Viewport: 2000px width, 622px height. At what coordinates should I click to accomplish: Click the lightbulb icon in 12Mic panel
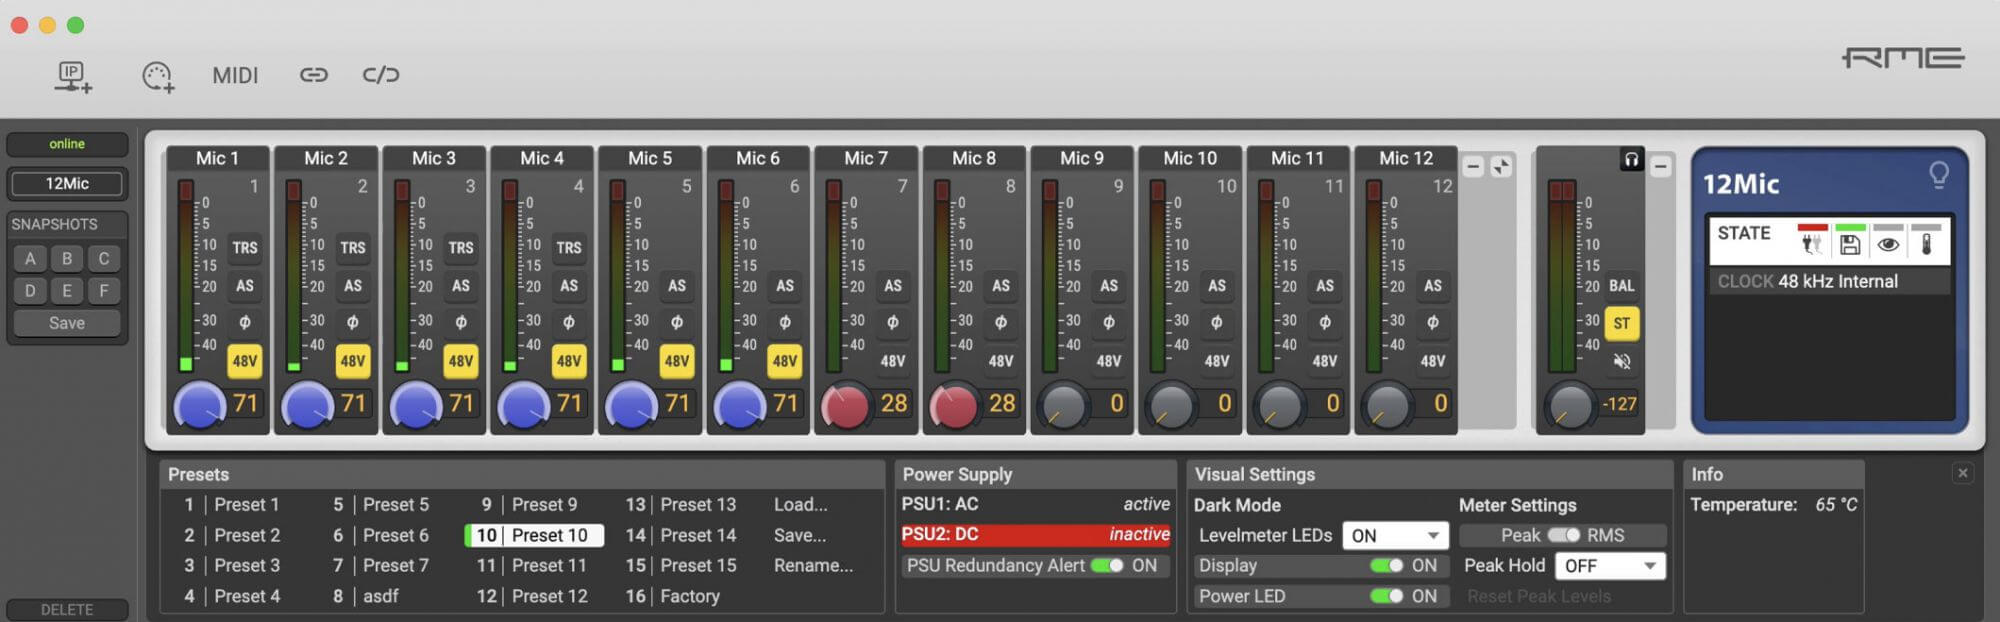point(1938,176)
